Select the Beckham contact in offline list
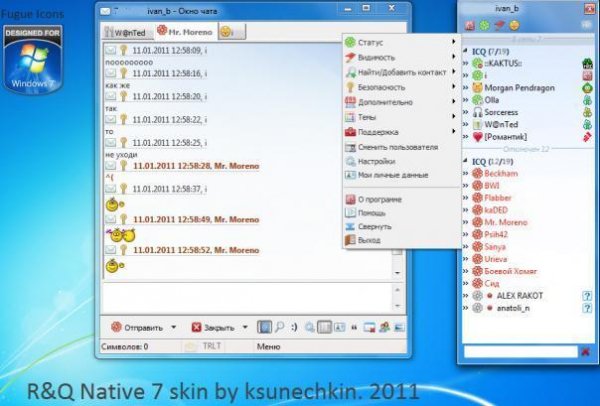This screenshot has height=406, width=600. (x=501, y=173)
